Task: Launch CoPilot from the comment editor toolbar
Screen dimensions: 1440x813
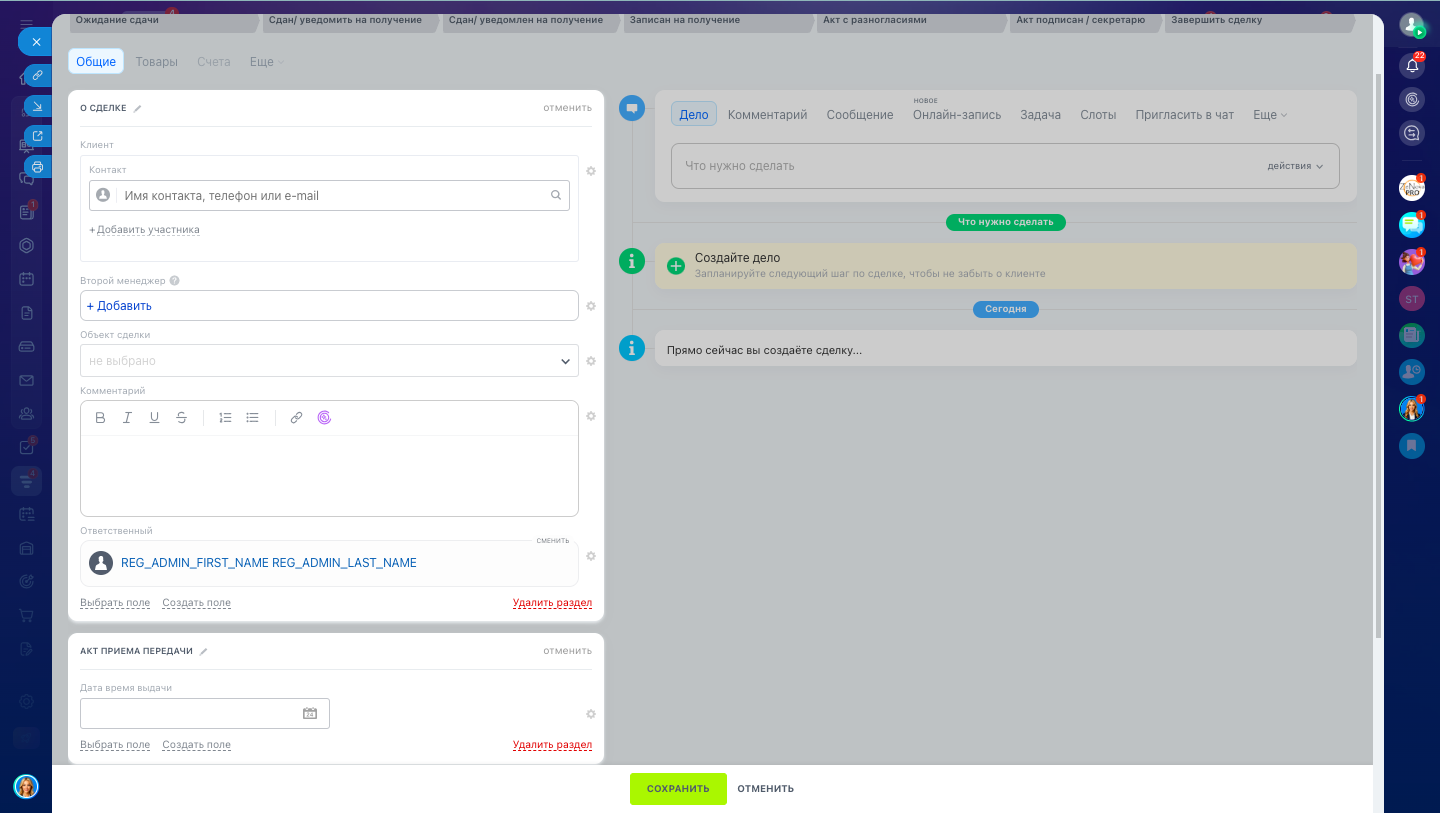Action: [x=324, y=418]
